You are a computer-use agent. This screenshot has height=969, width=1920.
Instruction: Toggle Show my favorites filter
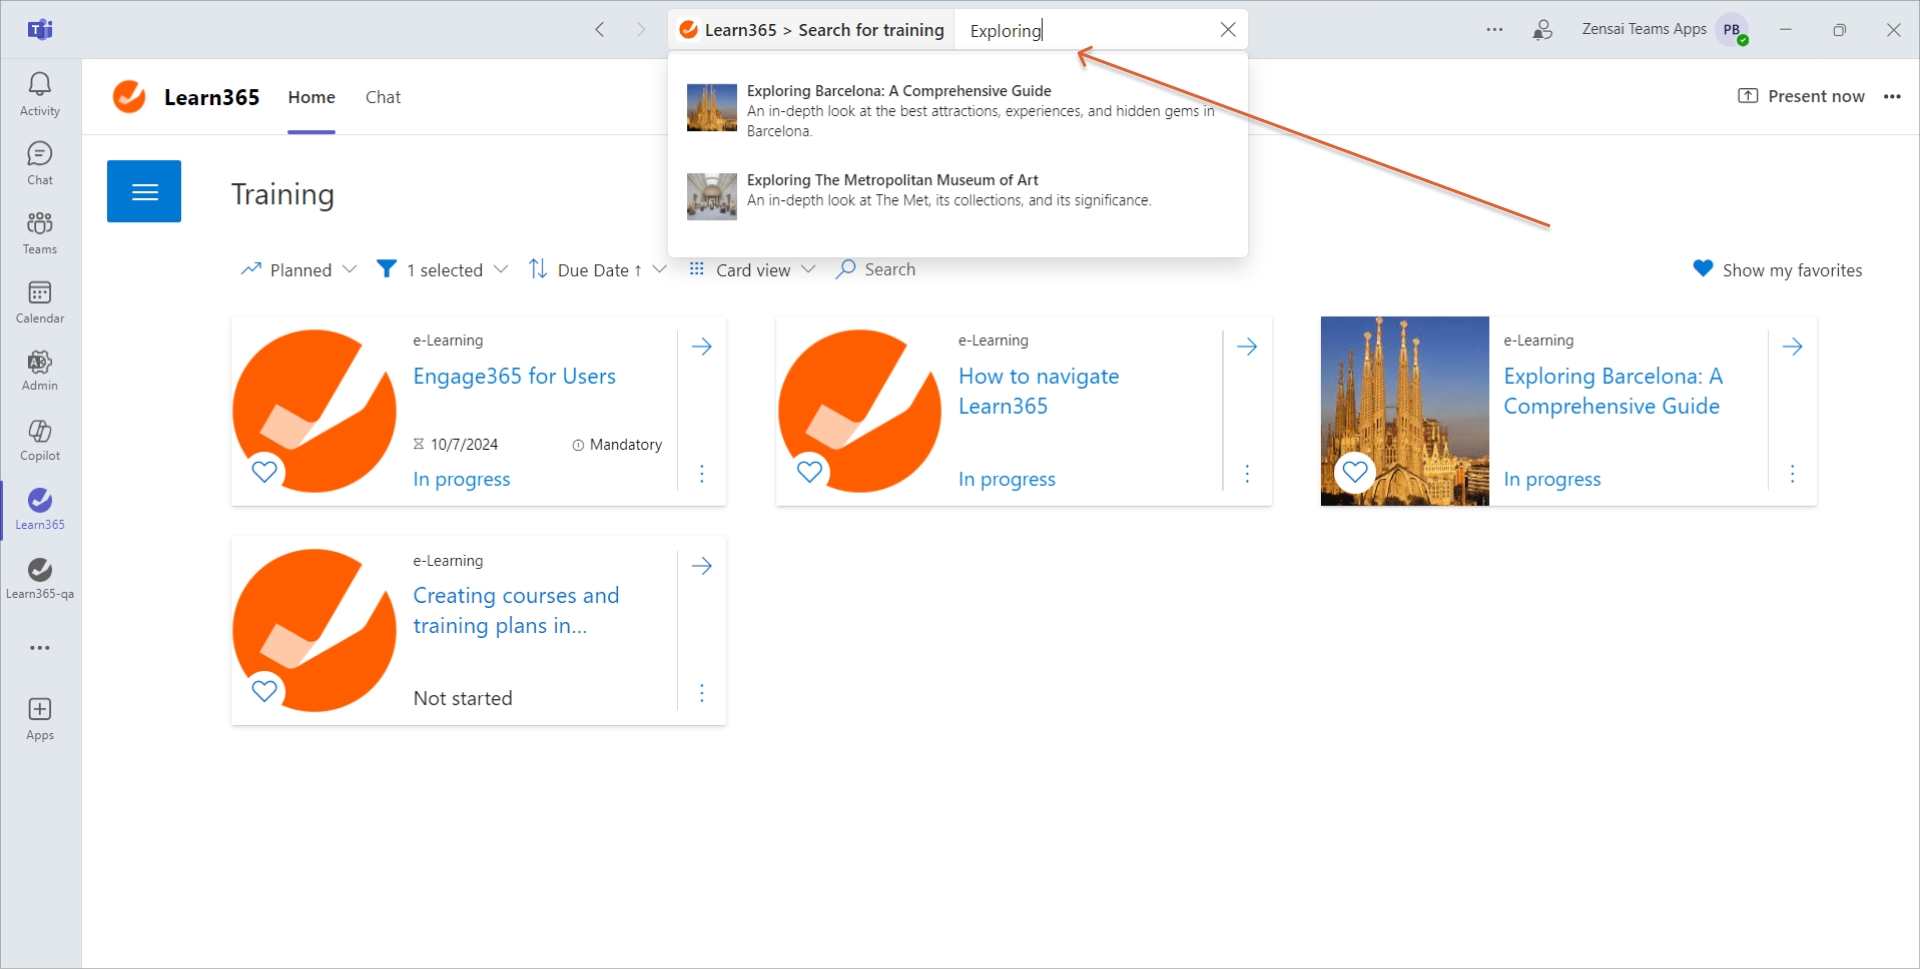coord(1777,270)
